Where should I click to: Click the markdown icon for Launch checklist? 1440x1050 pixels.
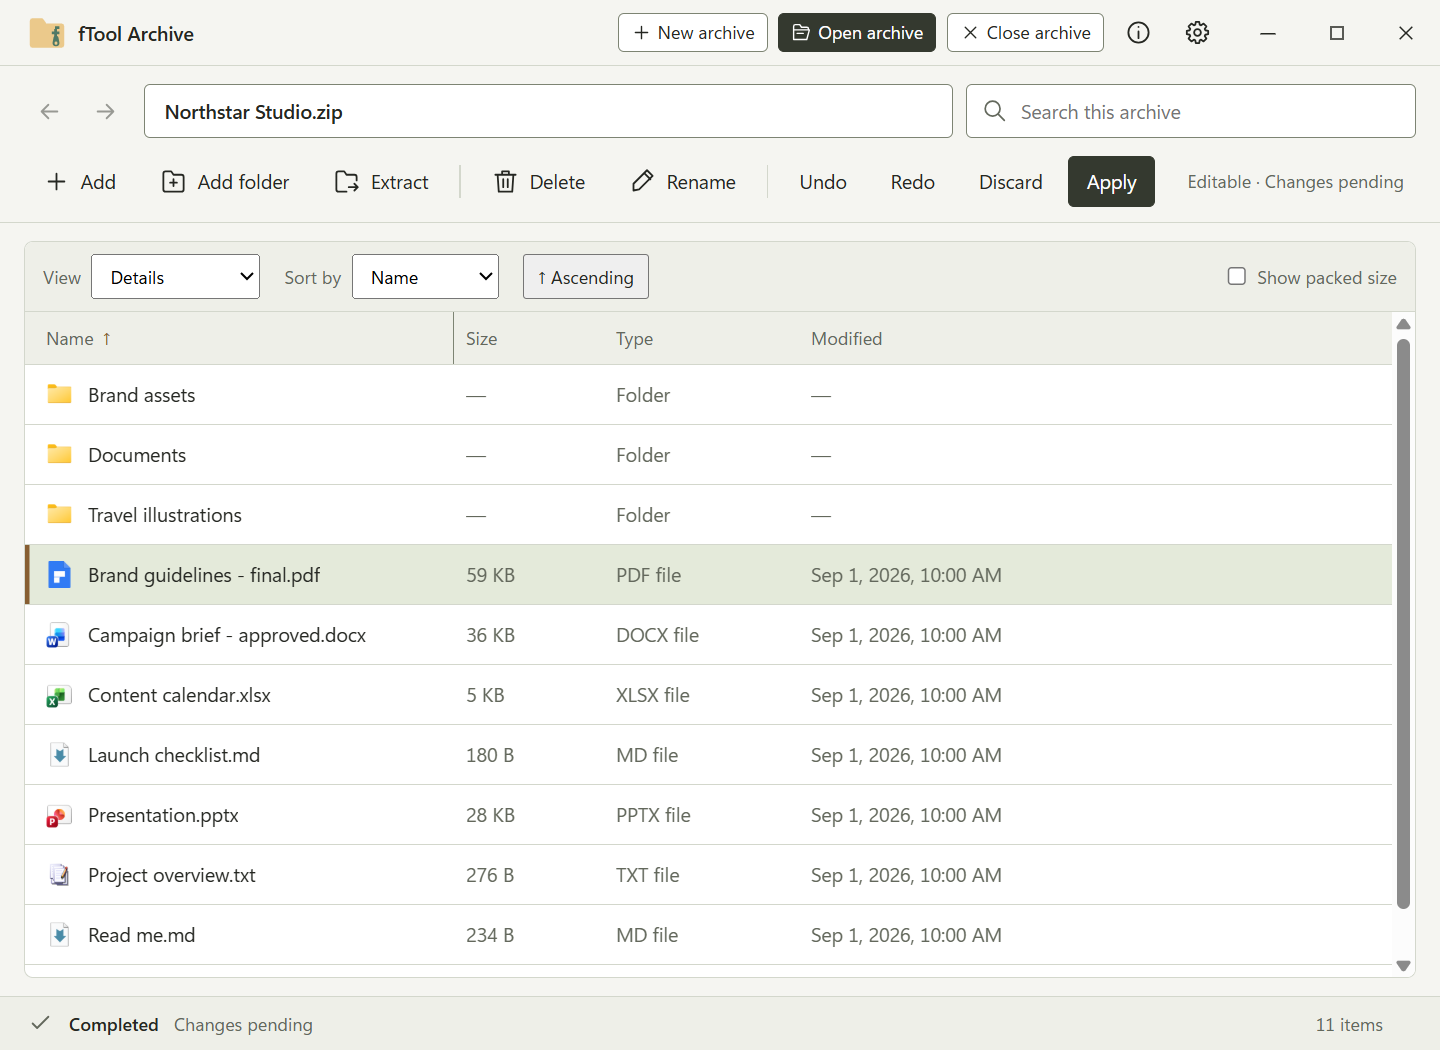60,755
